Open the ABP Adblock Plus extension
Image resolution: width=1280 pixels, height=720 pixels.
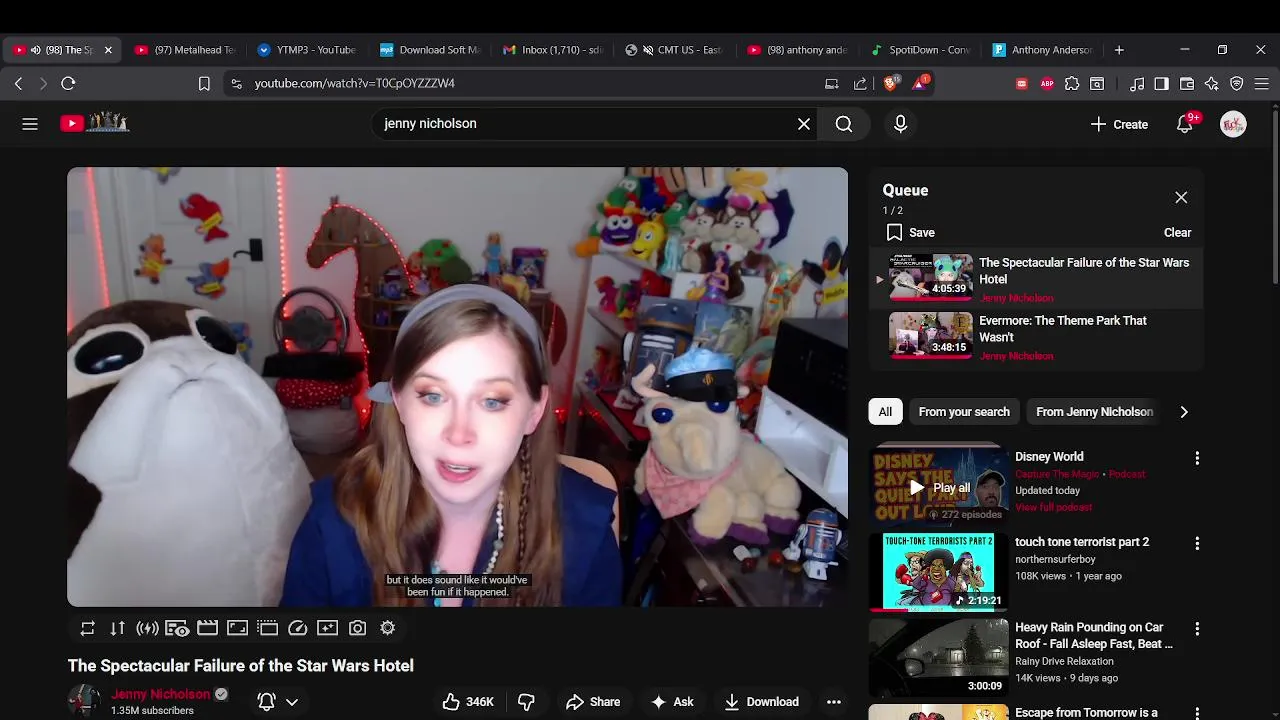pyautogui.click(x=1047, y=84)
